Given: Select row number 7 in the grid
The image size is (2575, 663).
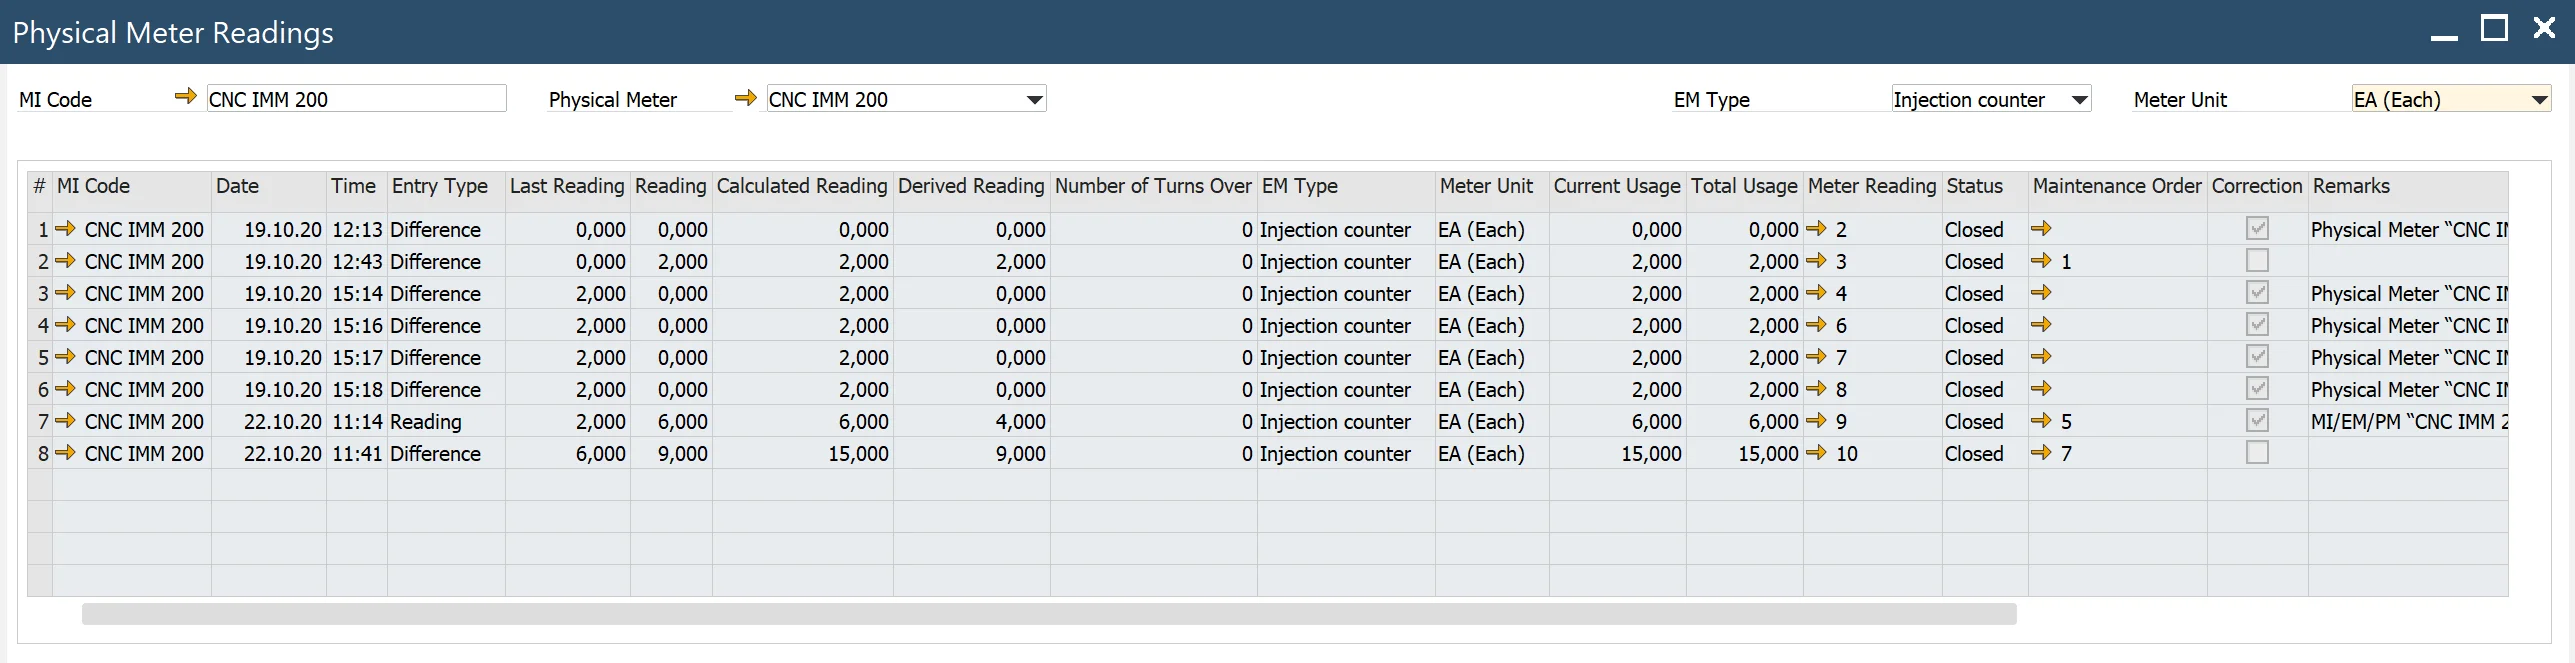Looking at the screenshot, I should (41, 422).
